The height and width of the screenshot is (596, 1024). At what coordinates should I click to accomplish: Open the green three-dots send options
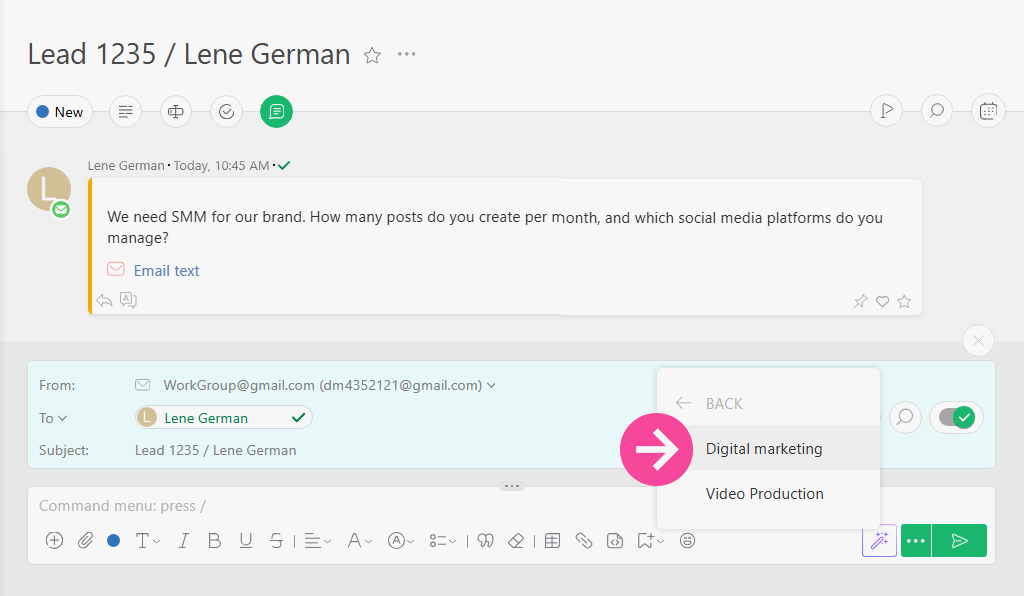(916, 541)
